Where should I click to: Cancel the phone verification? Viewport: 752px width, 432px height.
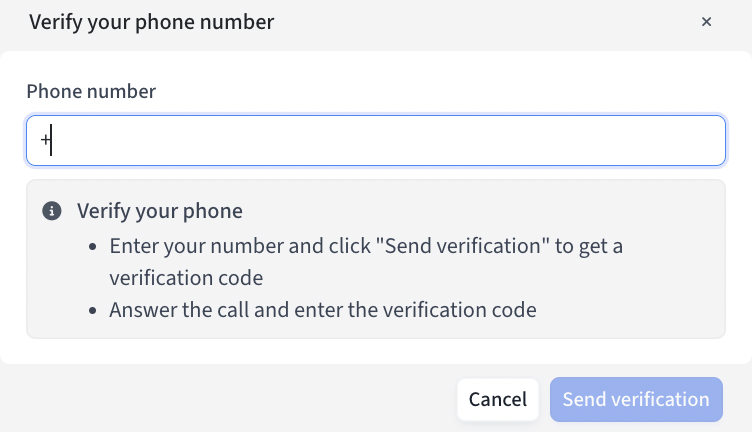[498, 399]
